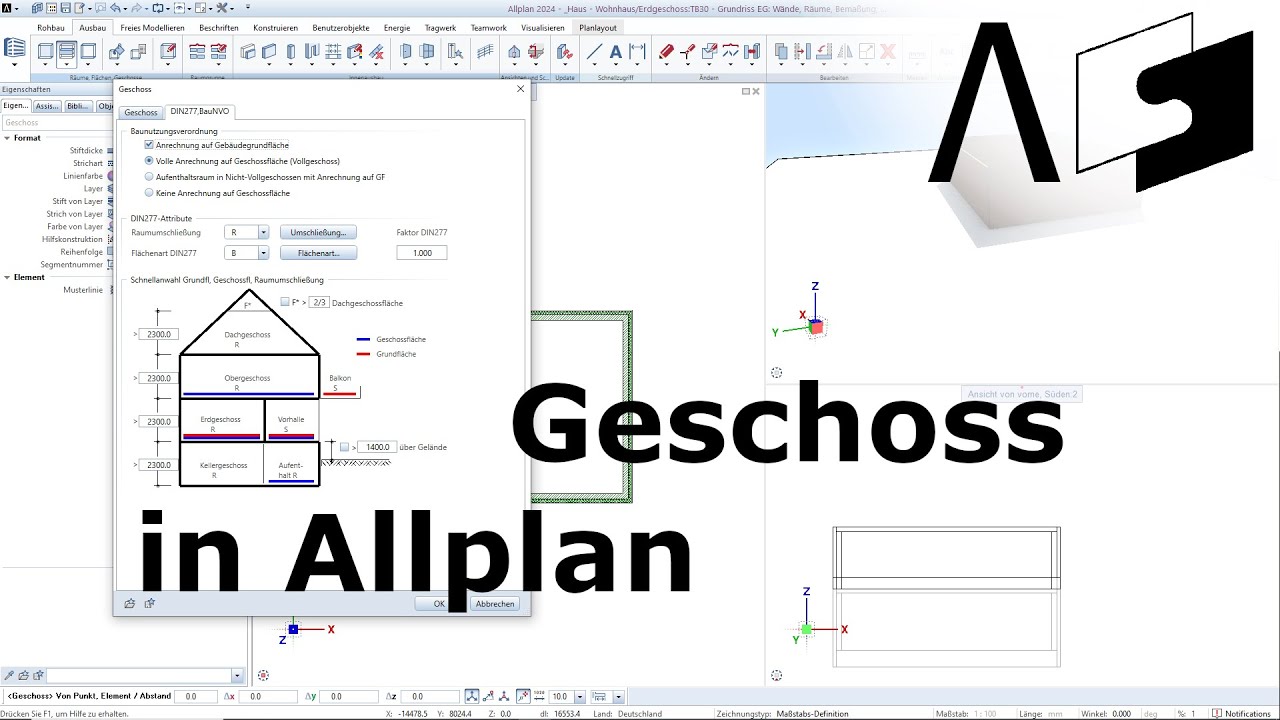The image size is (1280, 720).
Task: Click the red X delete icon in Bearbeiten
Action: tap(887, 51)
